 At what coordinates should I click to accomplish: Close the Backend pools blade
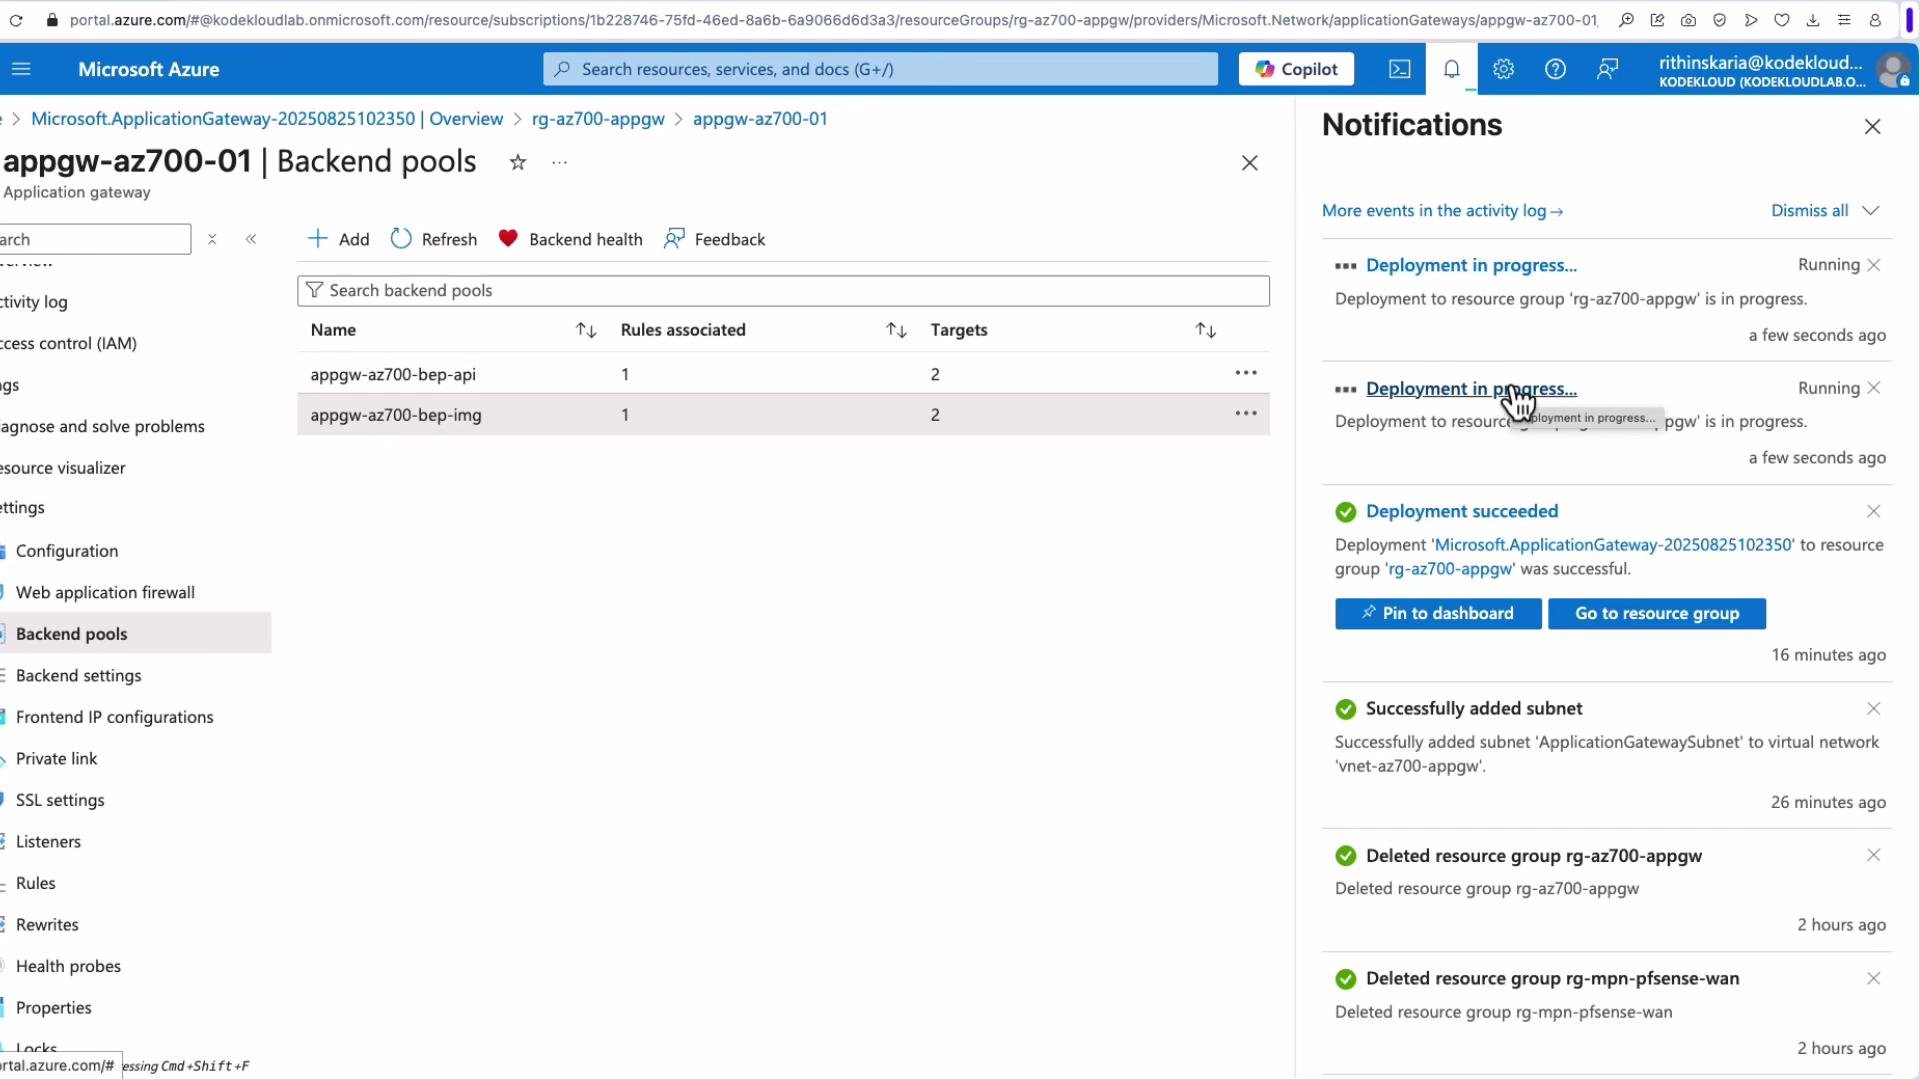click(1250, 163)
